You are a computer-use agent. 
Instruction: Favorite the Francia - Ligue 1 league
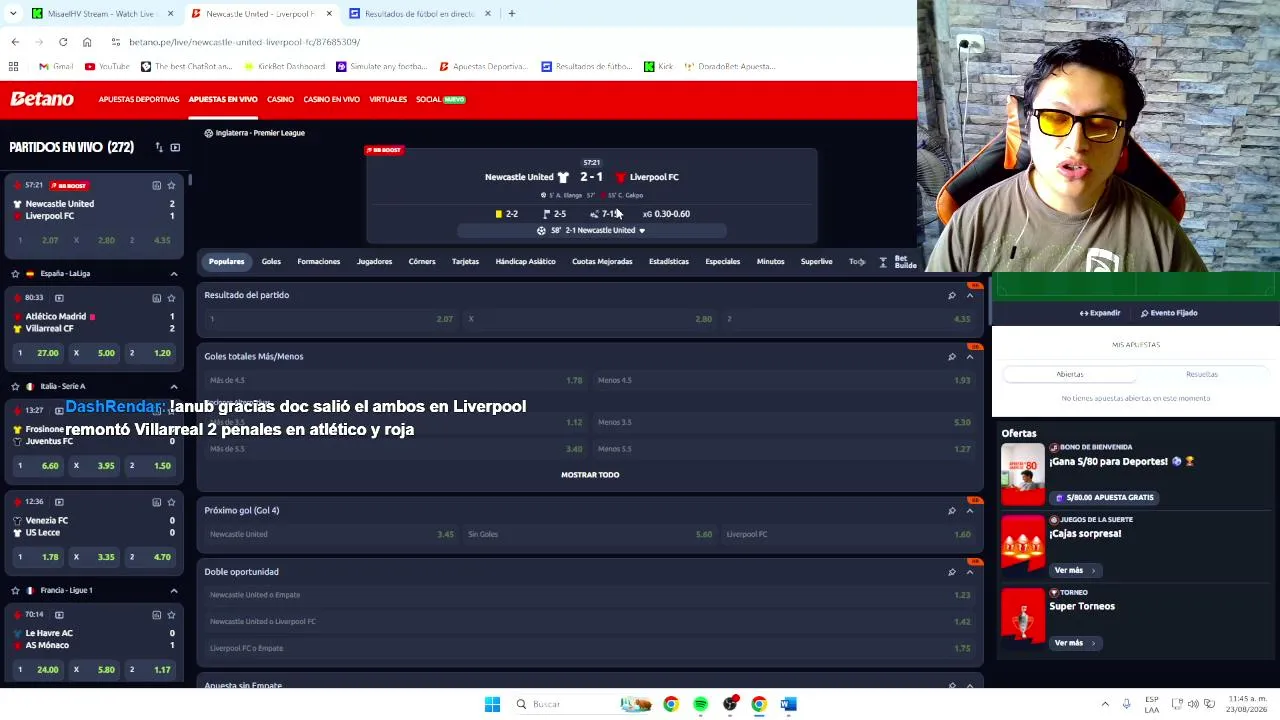pos(15,590)
